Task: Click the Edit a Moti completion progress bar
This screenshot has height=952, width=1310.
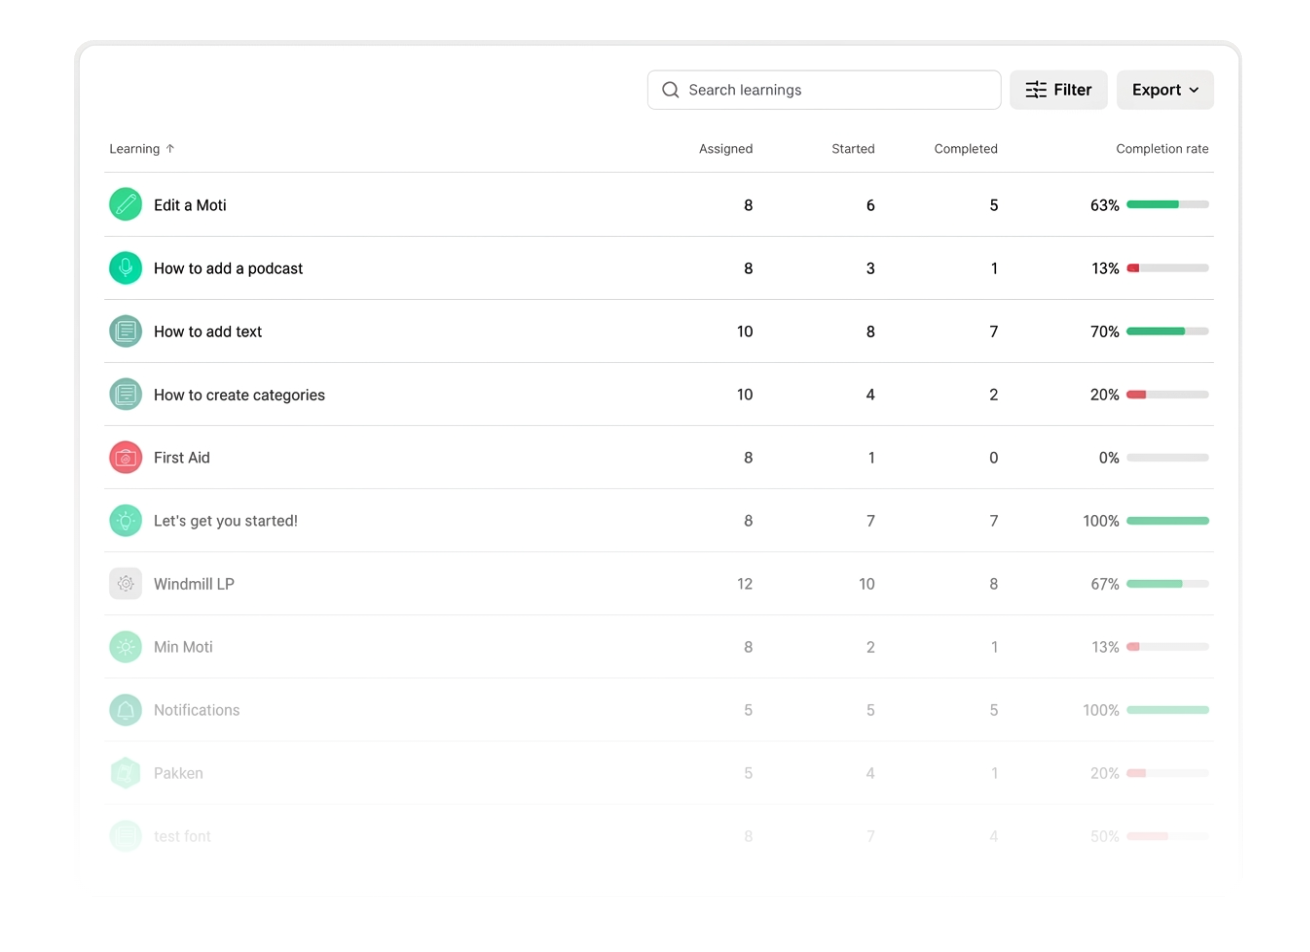Action: 1168,205
